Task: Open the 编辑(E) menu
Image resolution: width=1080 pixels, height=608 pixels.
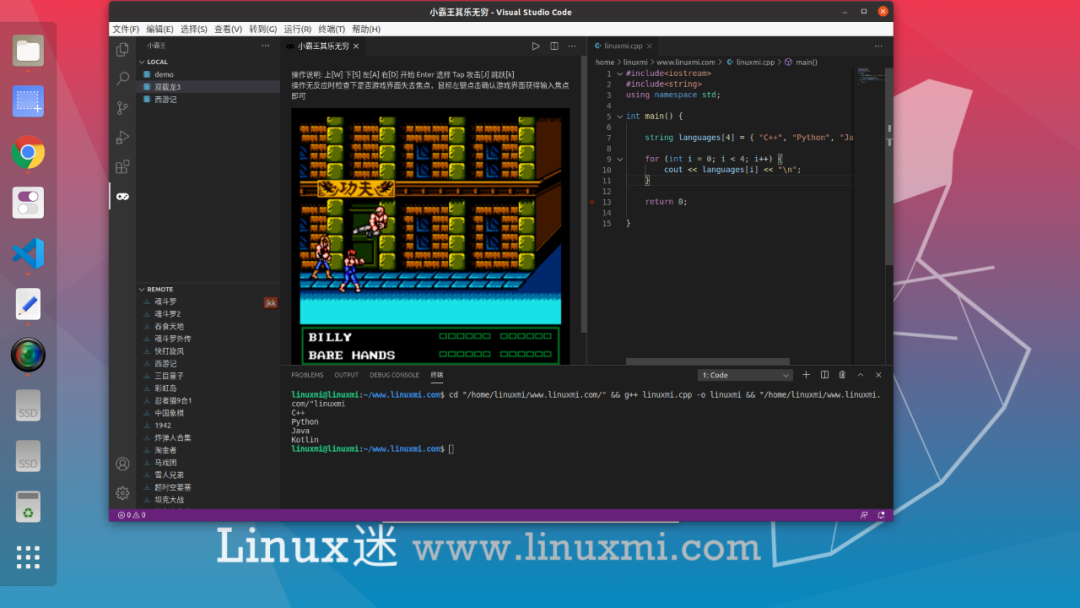Action: pyautogui.click(x=160, y=29)
